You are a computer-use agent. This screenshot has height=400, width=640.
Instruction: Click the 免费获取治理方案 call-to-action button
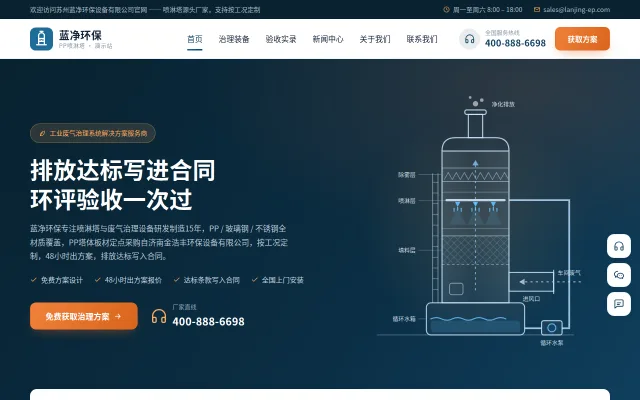pyautogui.click(x=84, y=316)
